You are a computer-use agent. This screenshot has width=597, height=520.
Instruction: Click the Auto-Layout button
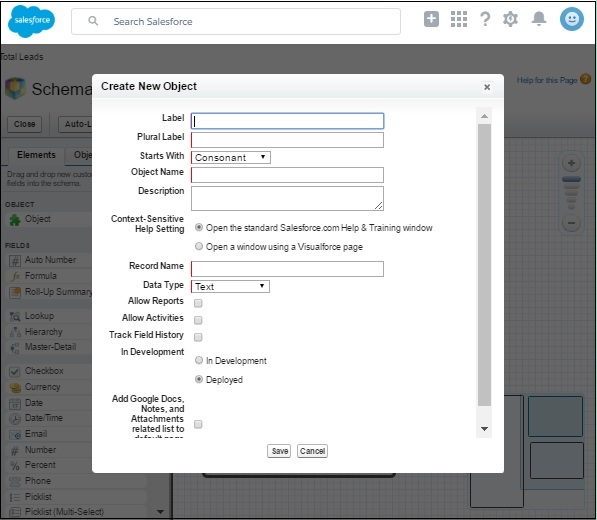point(75,124)
